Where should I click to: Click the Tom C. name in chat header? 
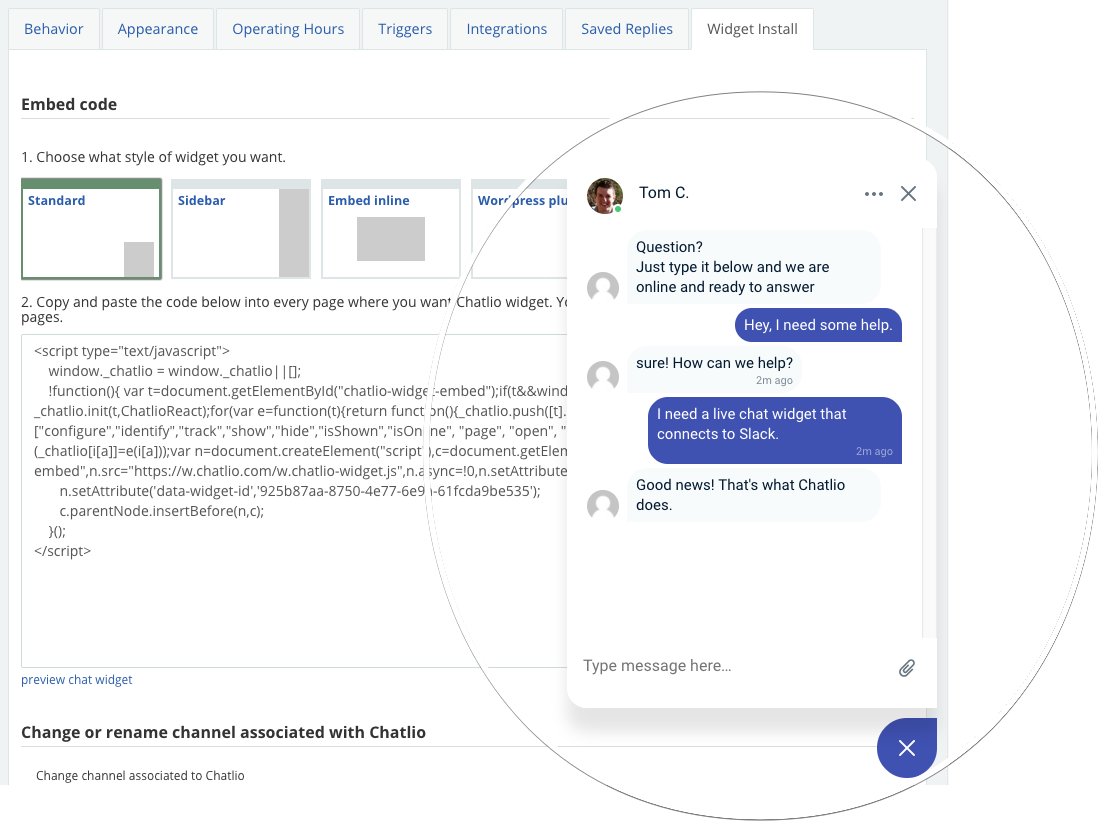pyautogui.click(x=663, y=193)
